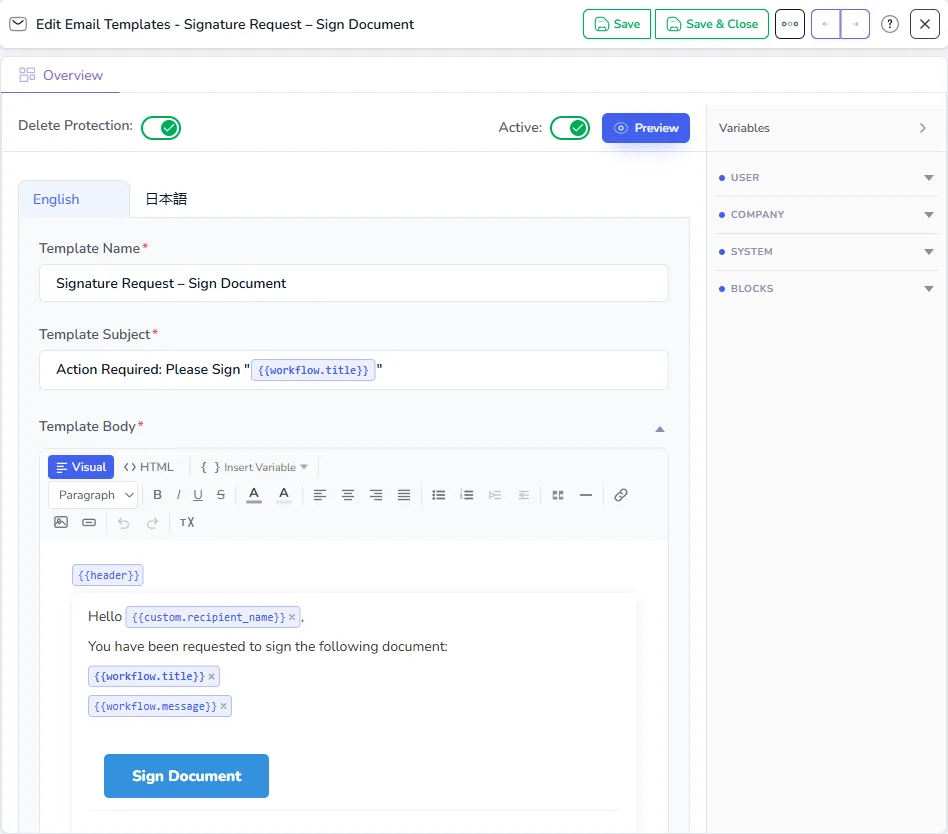Switch editor to HTML mode
The image size is (948, 834).
point(149,467)
